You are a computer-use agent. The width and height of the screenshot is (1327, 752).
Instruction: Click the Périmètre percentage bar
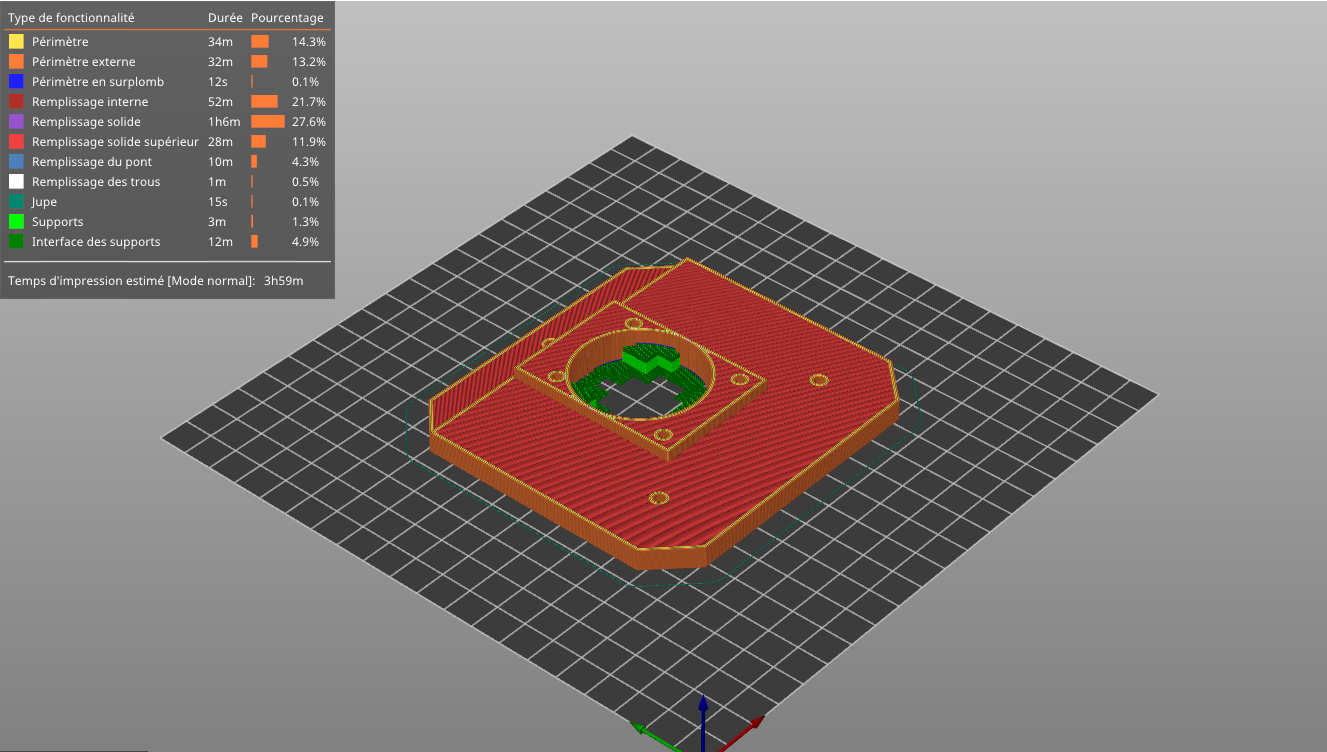(260, 42)
